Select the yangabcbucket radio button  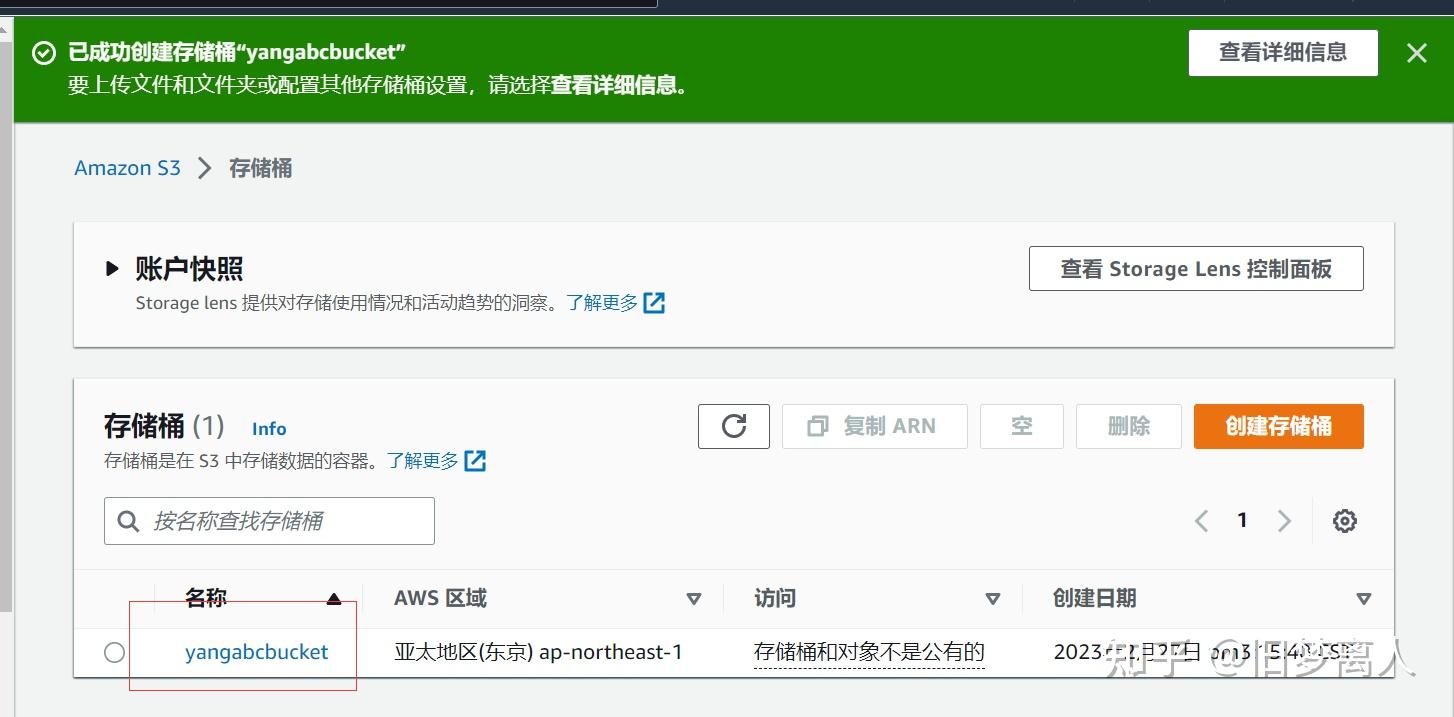click(115, 653)
